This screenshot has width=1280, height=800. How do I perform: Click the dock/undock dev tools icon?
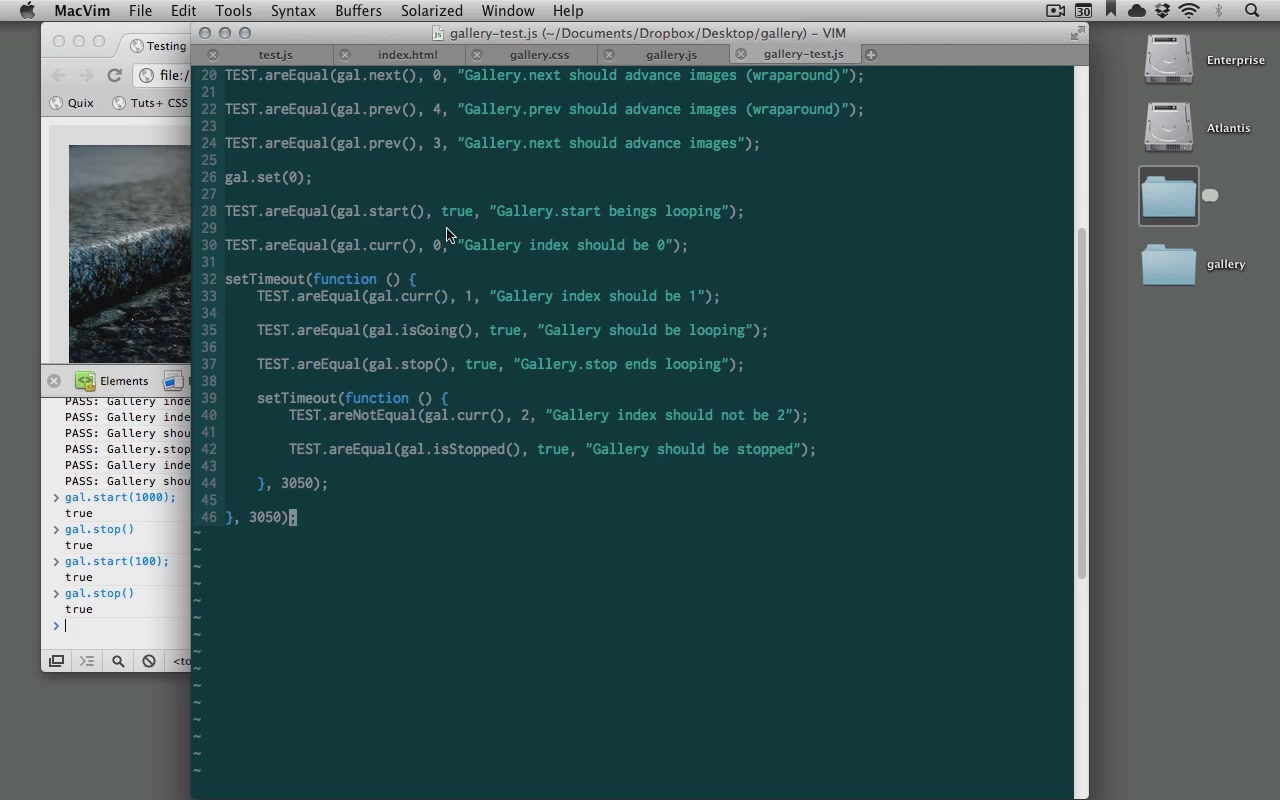(x=57, y=661)
